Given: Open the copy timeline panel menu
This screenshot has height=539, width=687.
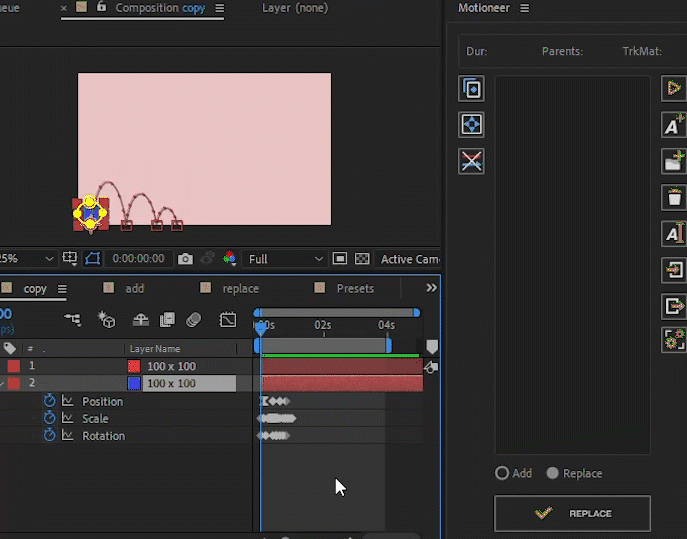Looking at the screenshot, I should click(x=62, y=289).
